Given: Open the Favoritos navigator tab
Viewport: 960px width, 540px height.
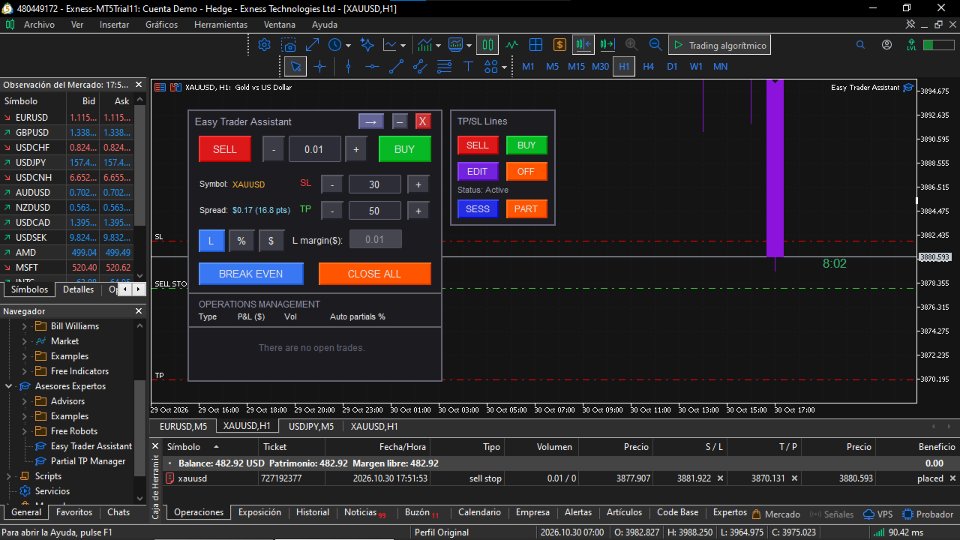Looking at the screenshot, I should [74, 512].
